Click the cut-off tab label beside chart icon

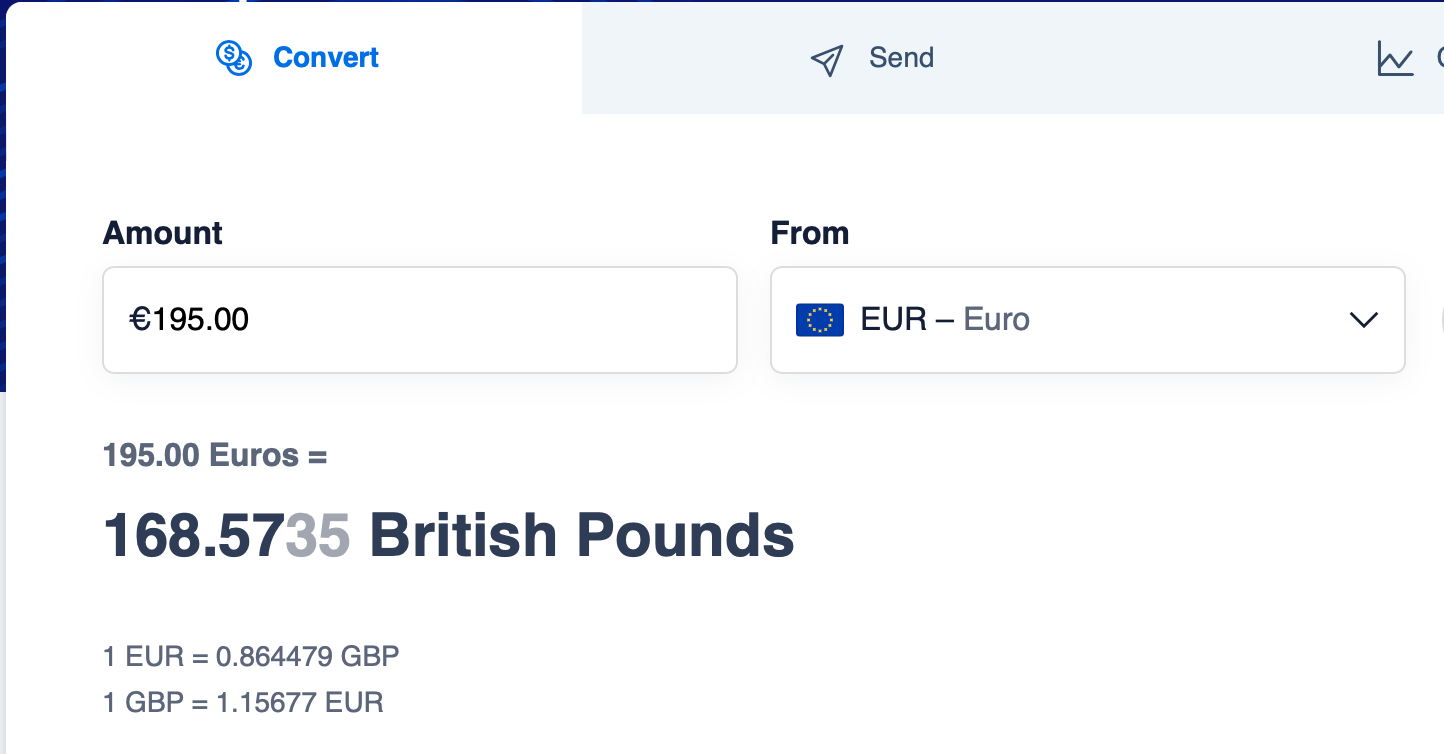click(1440, 58)
